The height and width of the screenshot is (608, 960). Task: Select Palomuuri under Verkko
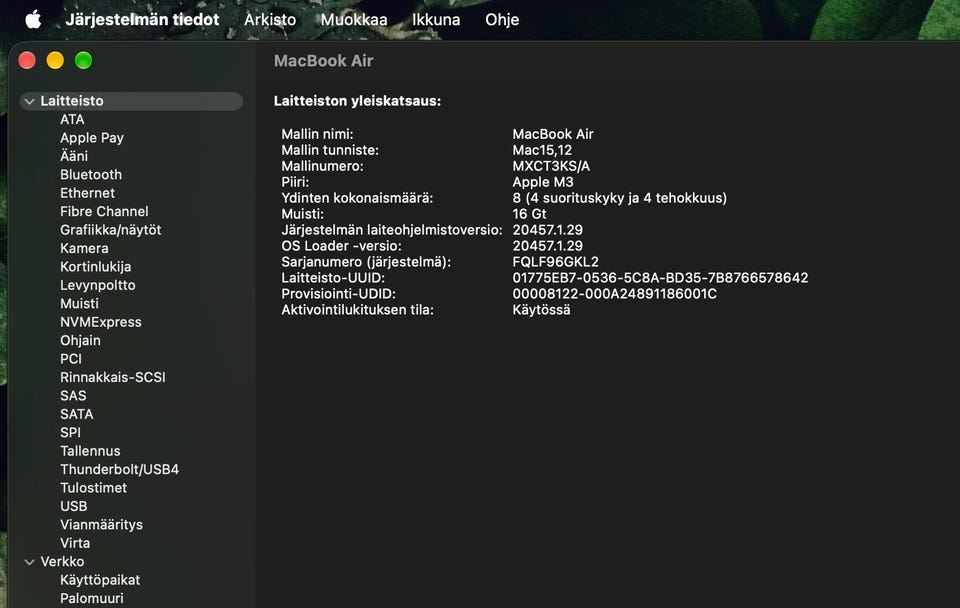pyautogui.click(x=92, y=598)
